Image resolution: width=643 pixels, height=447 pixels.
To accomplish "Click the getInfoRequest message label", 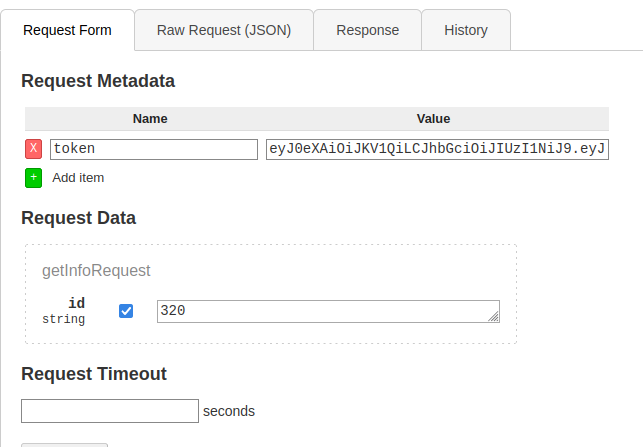I will [96, 271].
